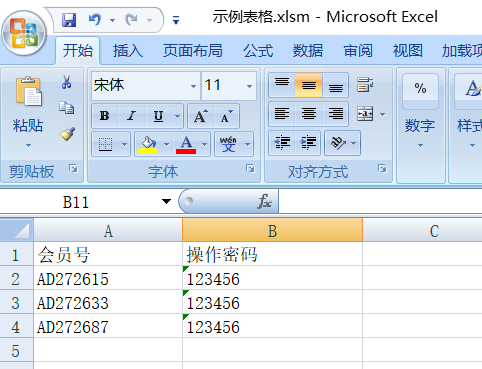Save the workbook with floppy icon
This screenshot has width=482, height=369.
point(69,20)
